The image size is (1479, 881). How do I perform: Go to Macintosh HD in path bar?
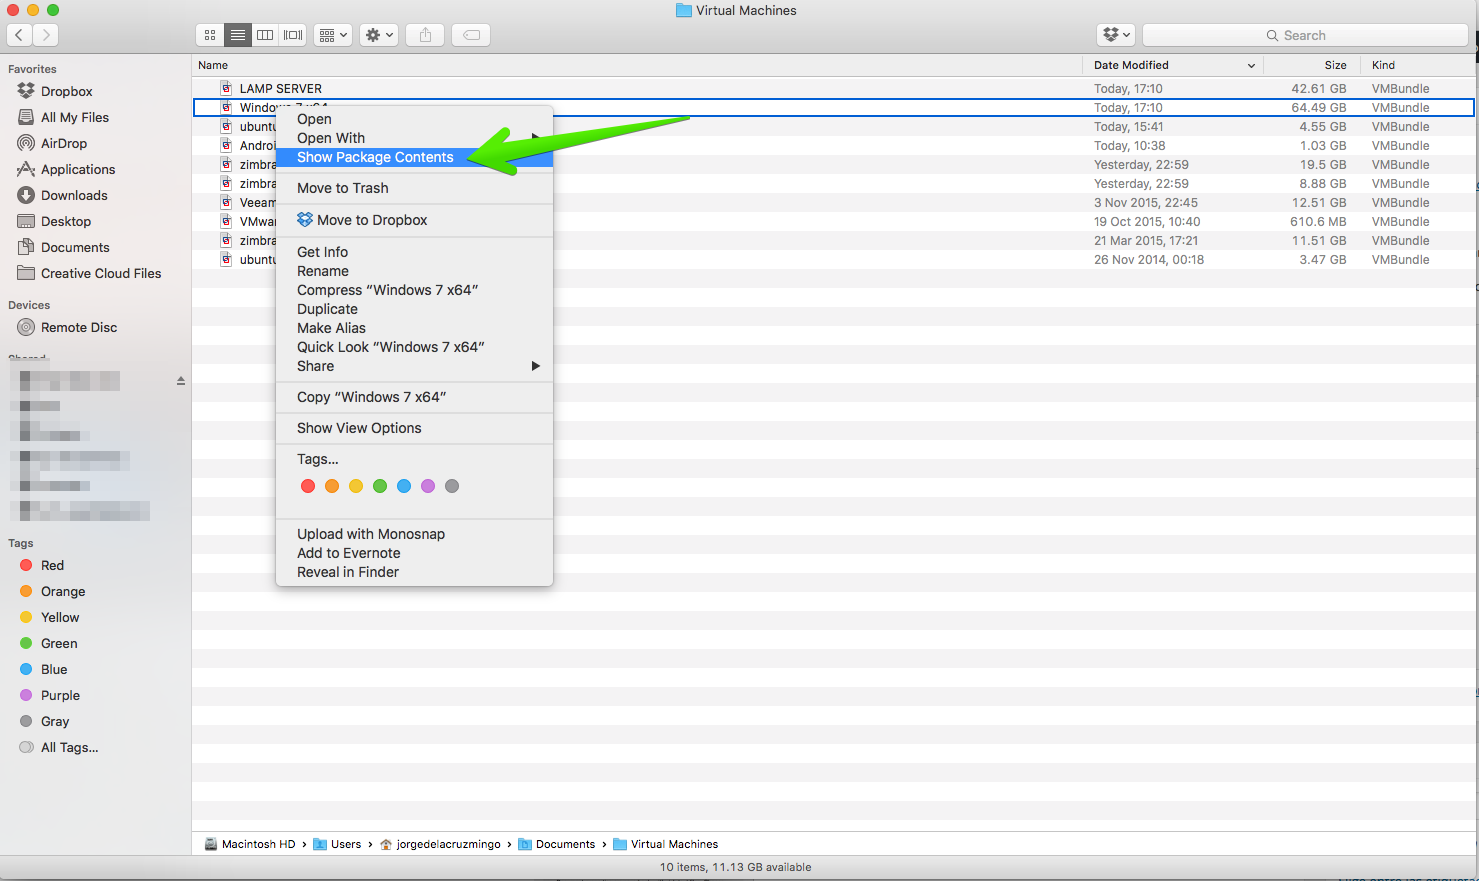(250, 844)
